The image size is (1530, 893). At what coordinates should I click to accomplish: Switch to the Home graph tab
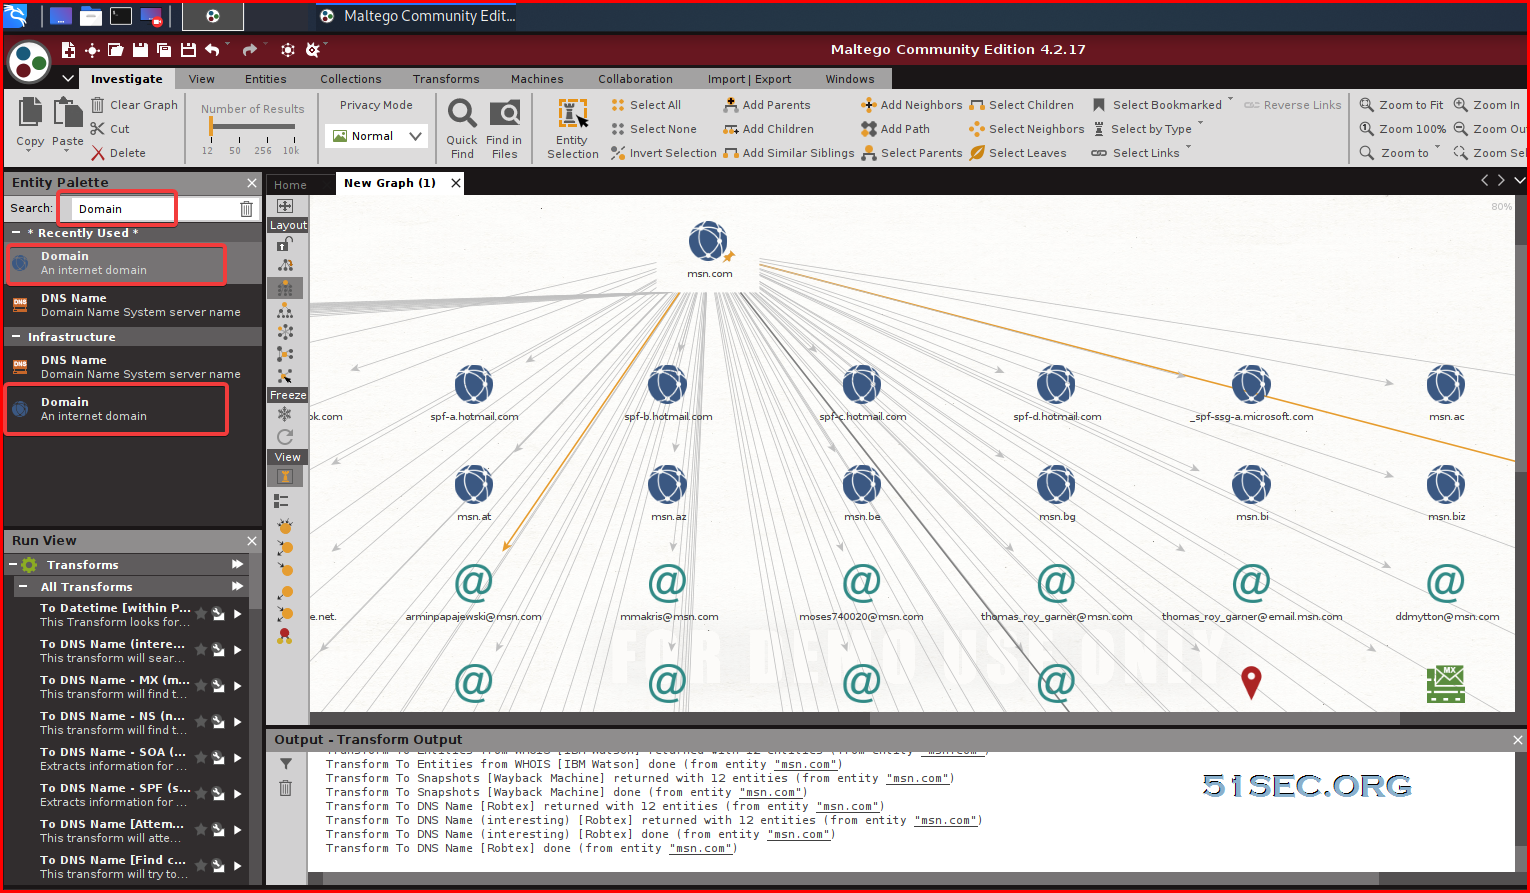pos(290,185)
